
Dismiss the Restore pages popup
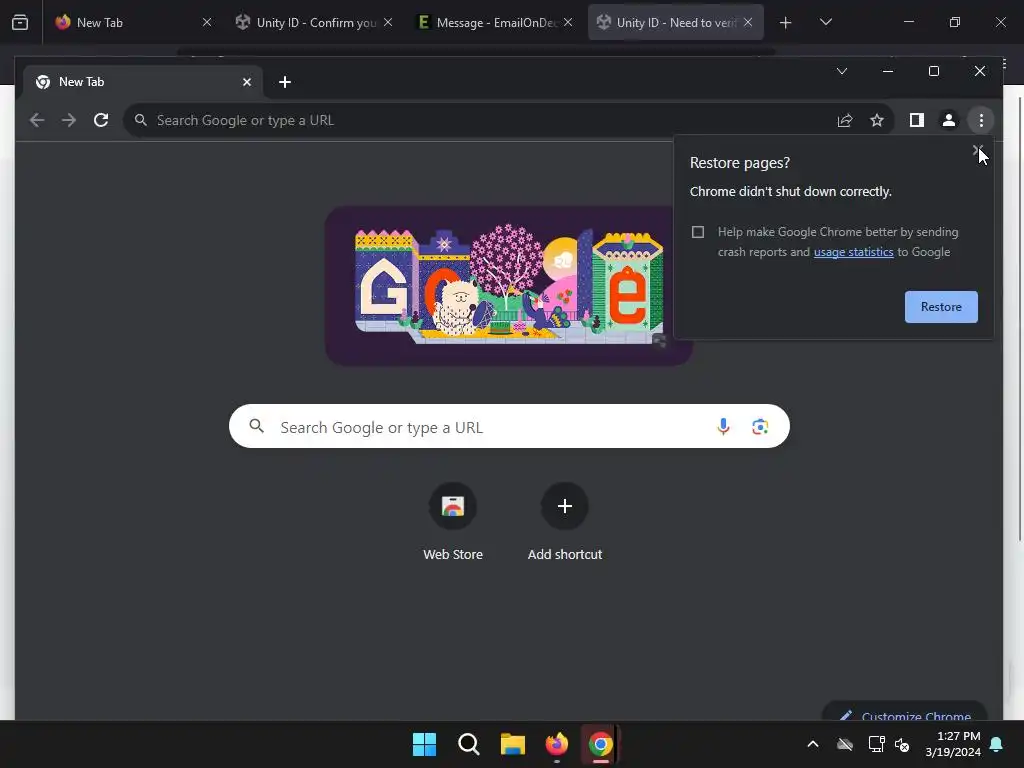pyautogui.click(x=977, y=151)
